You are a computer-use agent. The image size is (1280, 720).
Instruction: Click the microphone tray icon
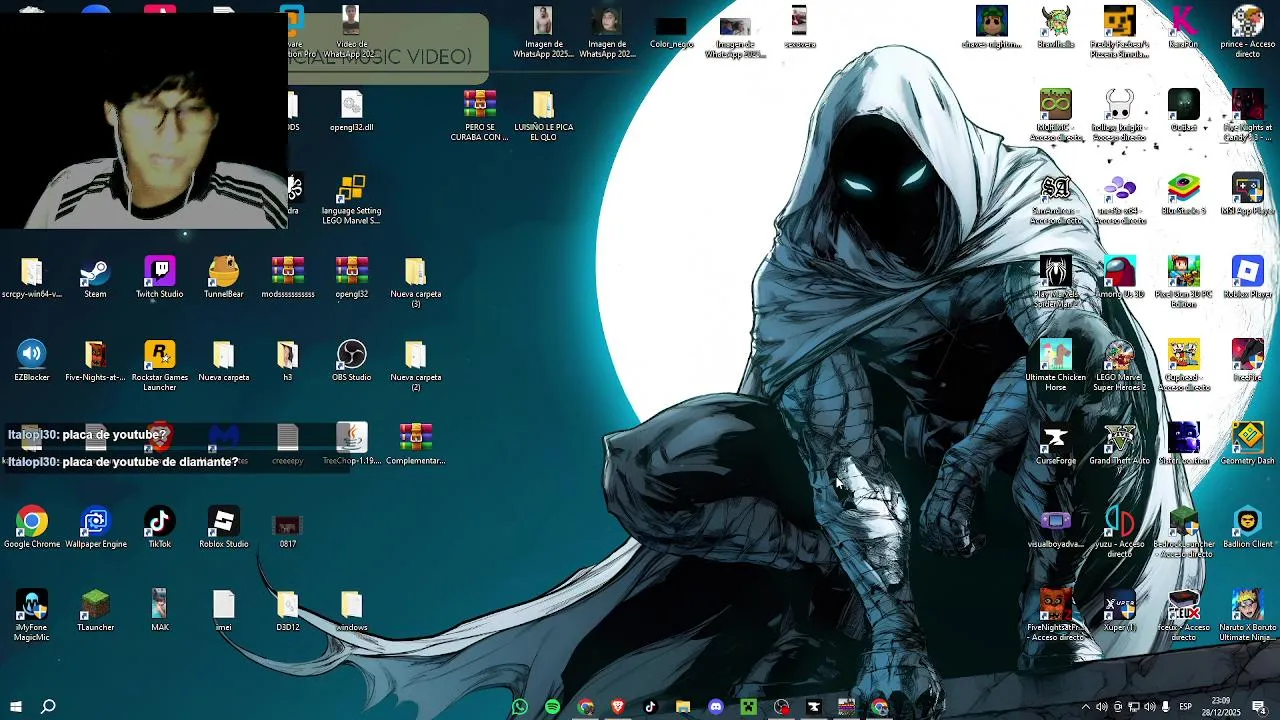click(1166, 707)
